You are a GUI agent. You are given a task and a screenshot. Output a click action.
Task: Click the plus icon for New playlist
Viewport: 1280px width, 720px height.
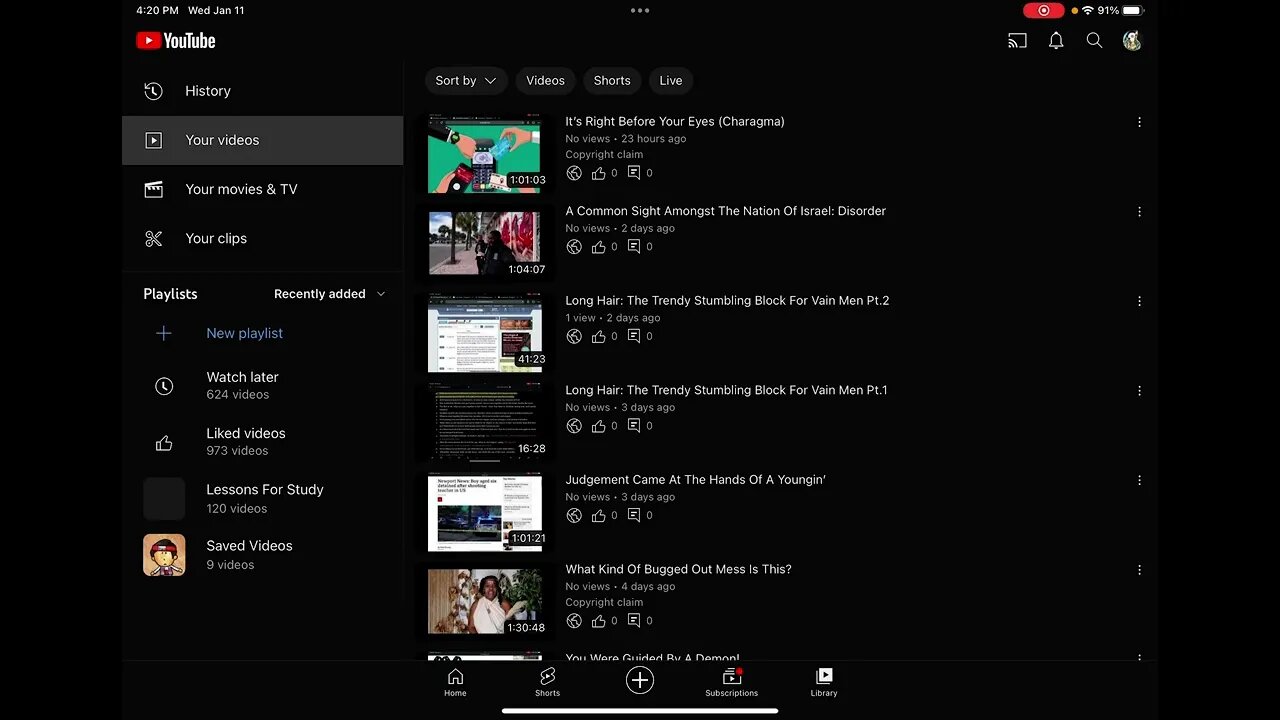coord(164,333)
